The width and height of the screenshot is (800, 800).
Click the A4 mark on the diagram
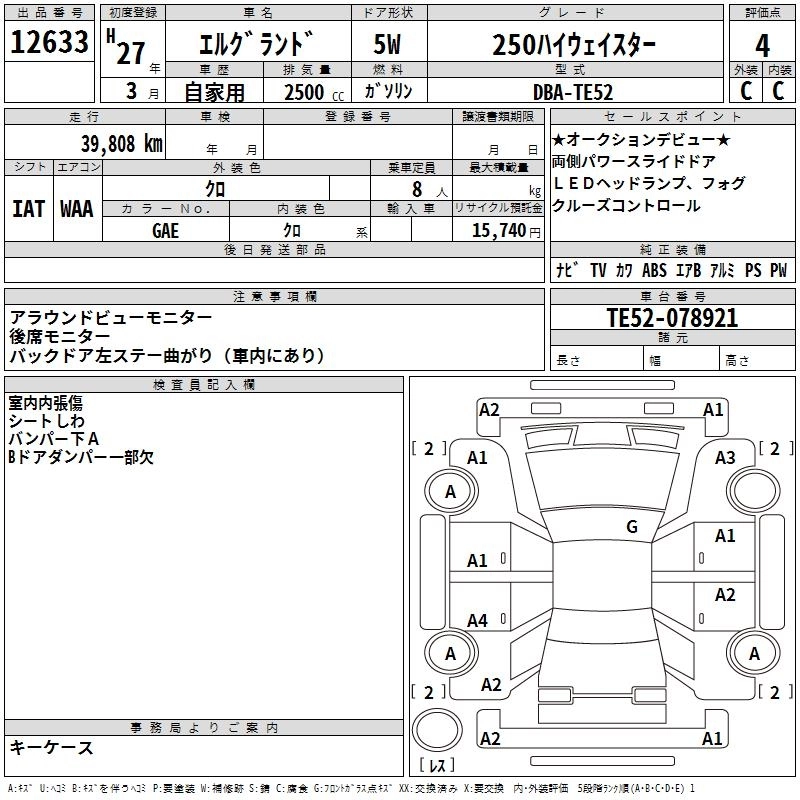coord(478,621)
